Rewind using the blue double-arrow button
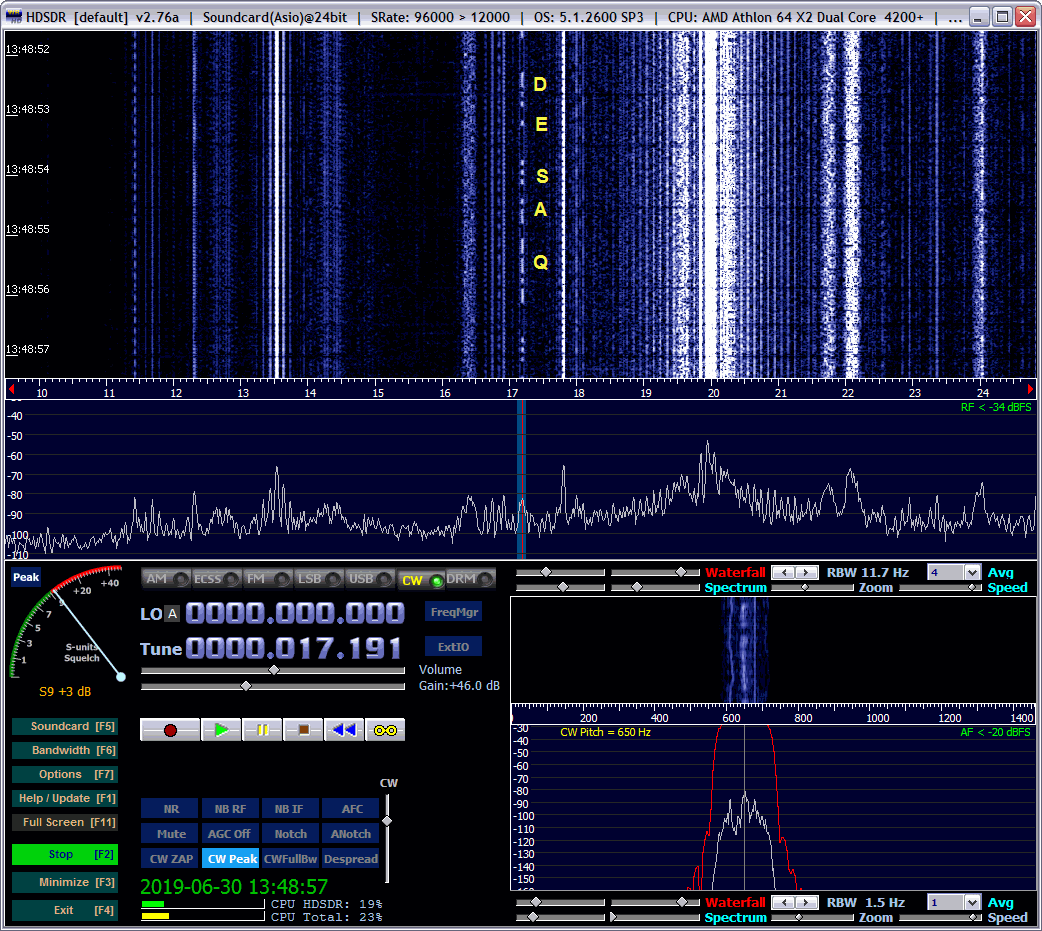This screenshot has height=931, width=1042. click(344, 730)
